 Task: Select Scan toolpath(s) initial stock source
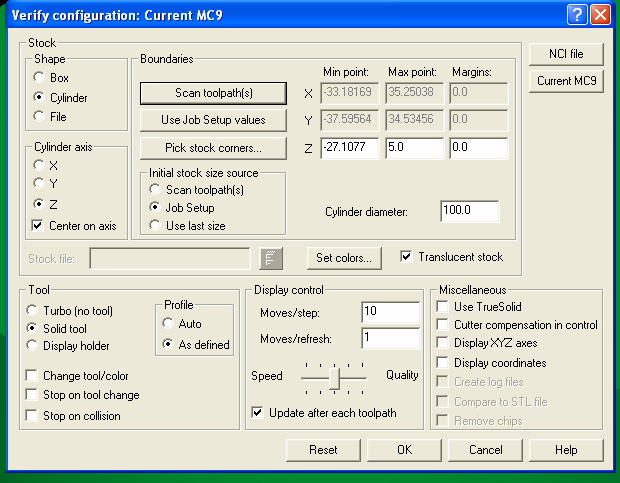pos(155,189)
